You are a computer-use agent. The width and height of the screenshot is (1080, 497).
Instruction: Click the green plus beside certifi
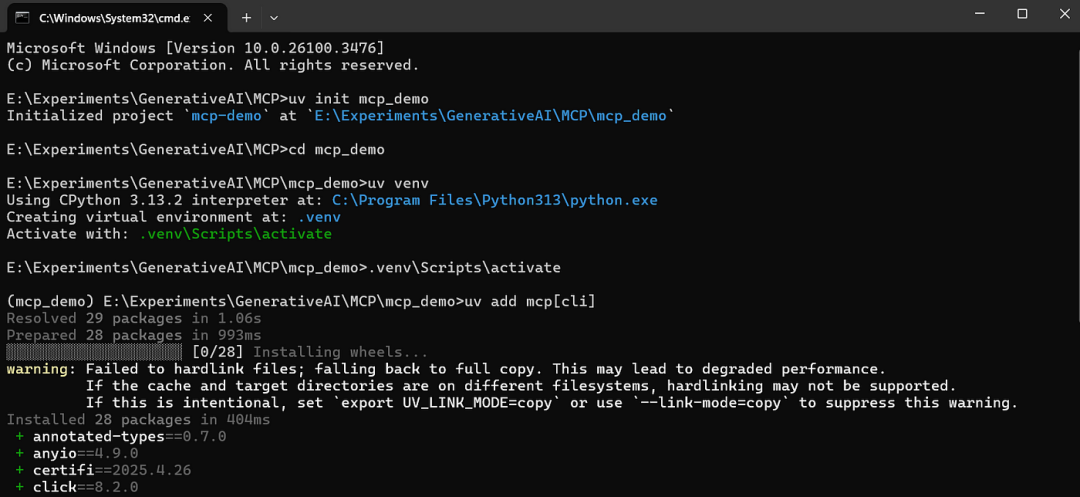click(x=20, y=470)
